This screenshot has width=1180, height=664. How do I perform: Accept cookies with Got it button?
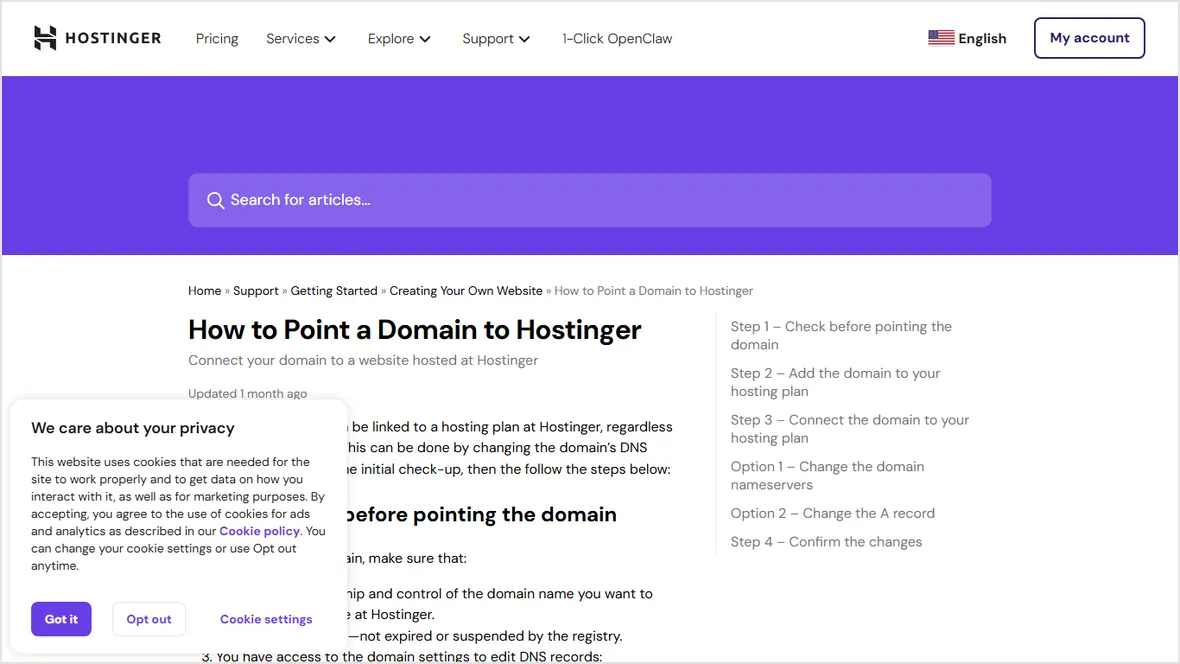click(61, 619)
